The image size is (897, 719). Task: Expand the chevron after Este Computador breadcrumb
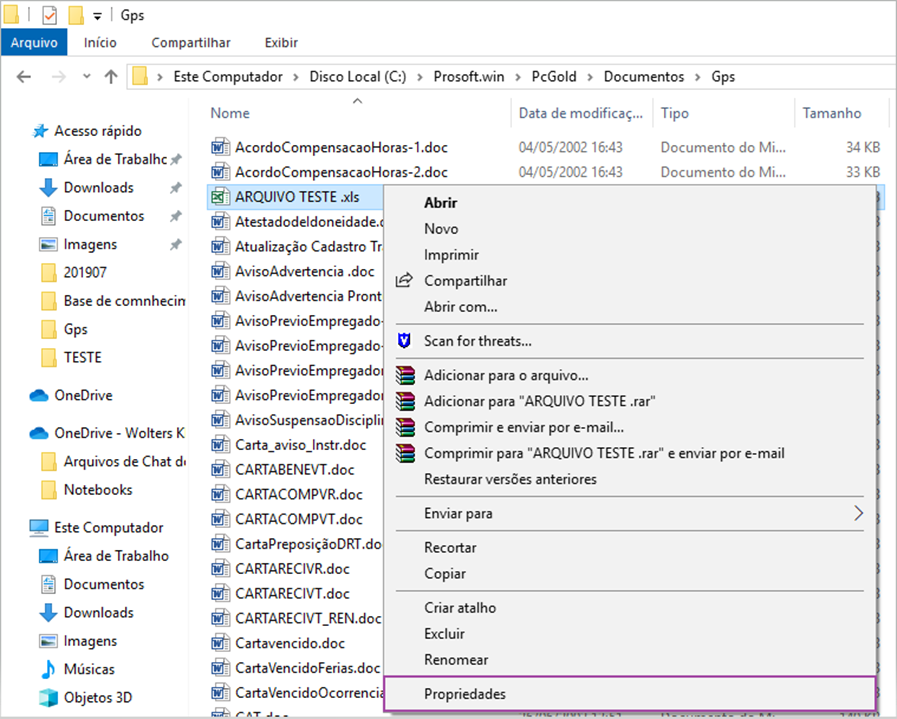[x=296, y=77]
